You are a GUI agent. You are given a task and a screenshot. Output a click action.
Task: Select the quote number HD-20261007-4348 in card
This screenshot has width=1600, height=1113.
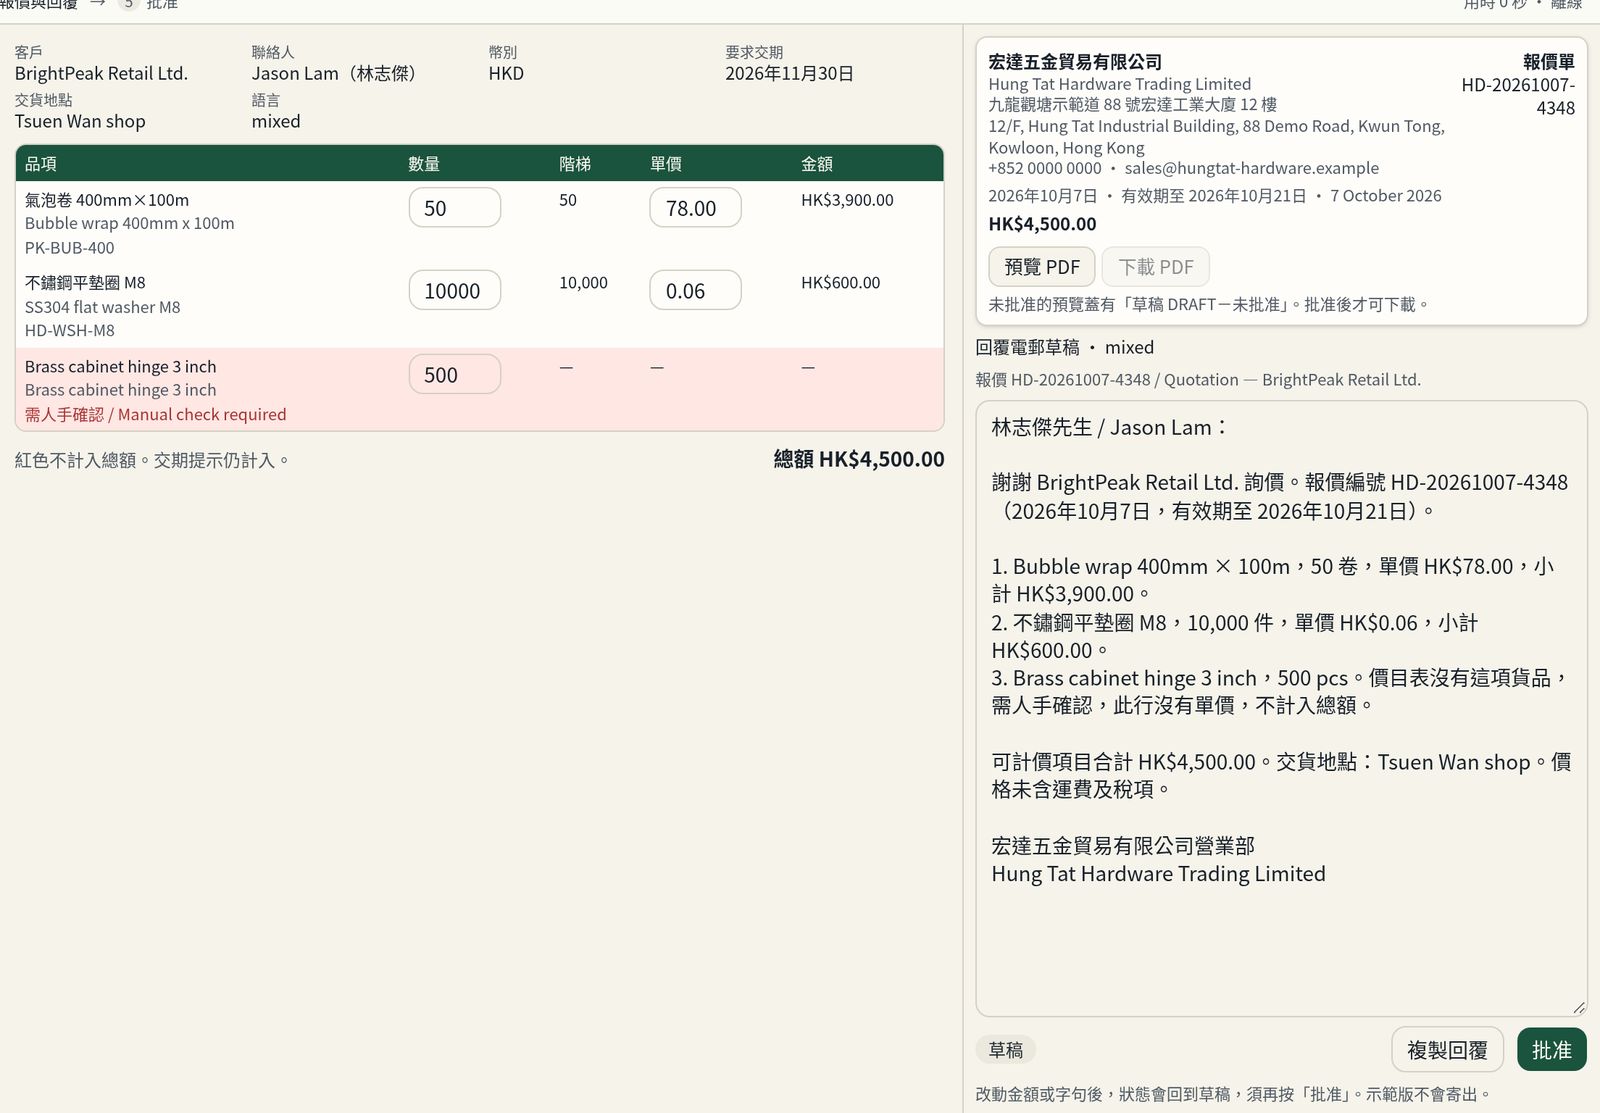(x=1518, y=96)
